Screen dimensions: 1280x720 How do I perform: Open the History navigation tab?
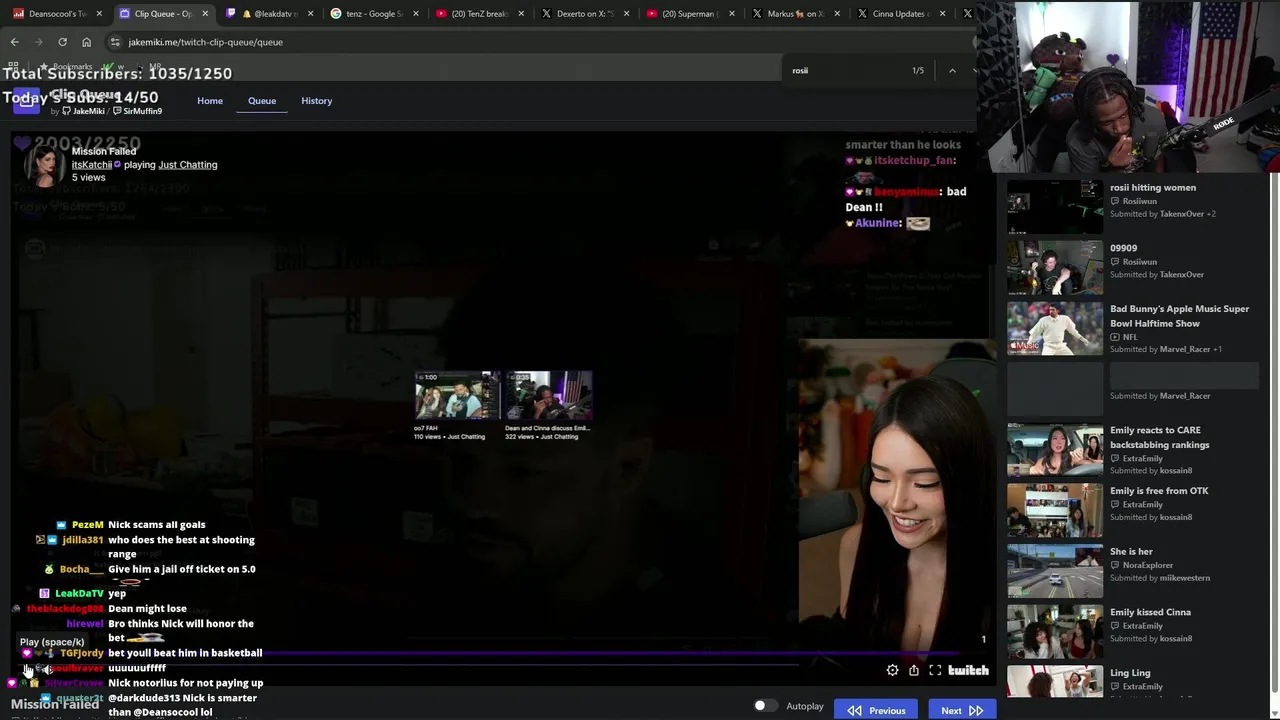click(317, 101)
